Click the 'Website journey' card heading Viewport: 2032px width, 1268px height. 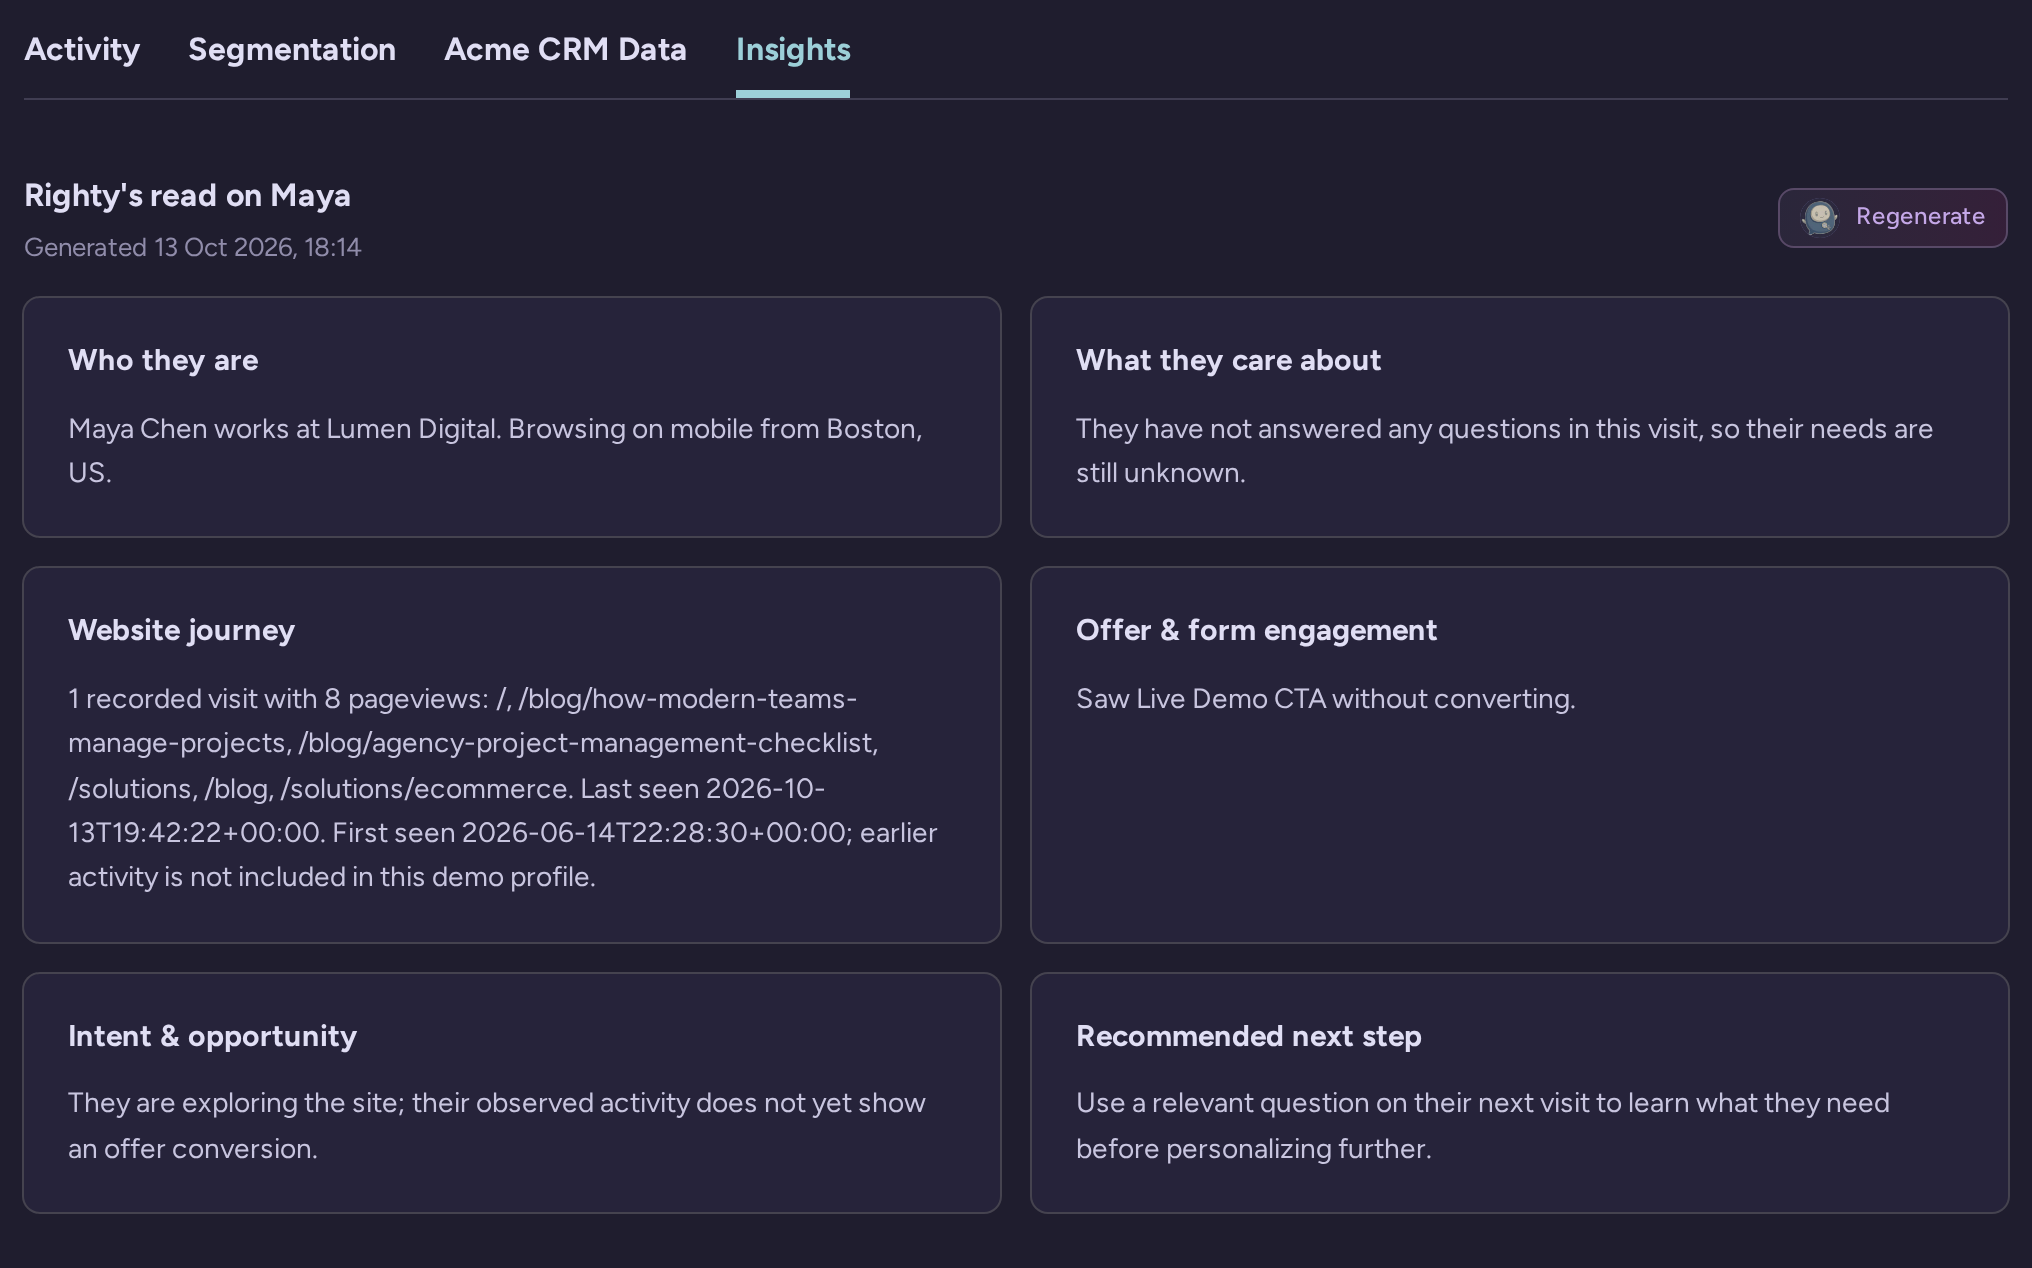coord(181,630)
